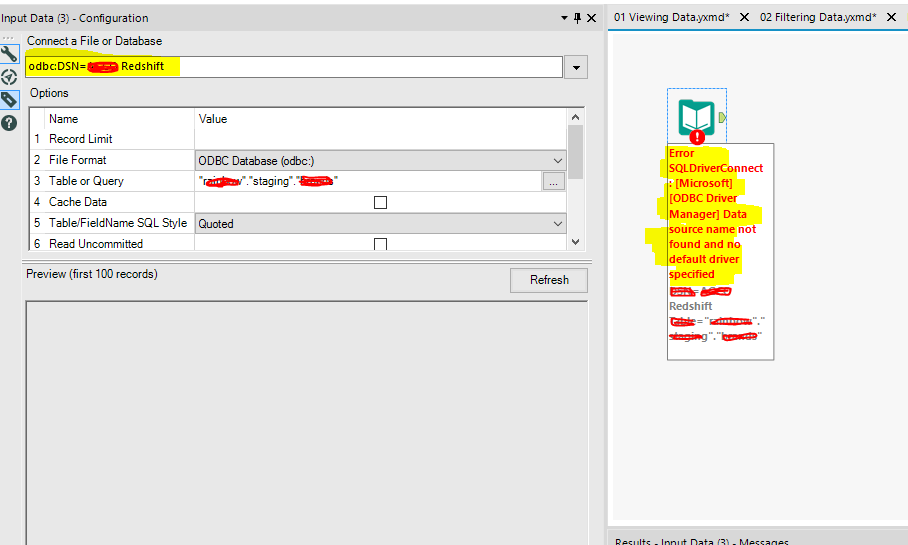Click the green output anchor of Input Data

point(722,118)
